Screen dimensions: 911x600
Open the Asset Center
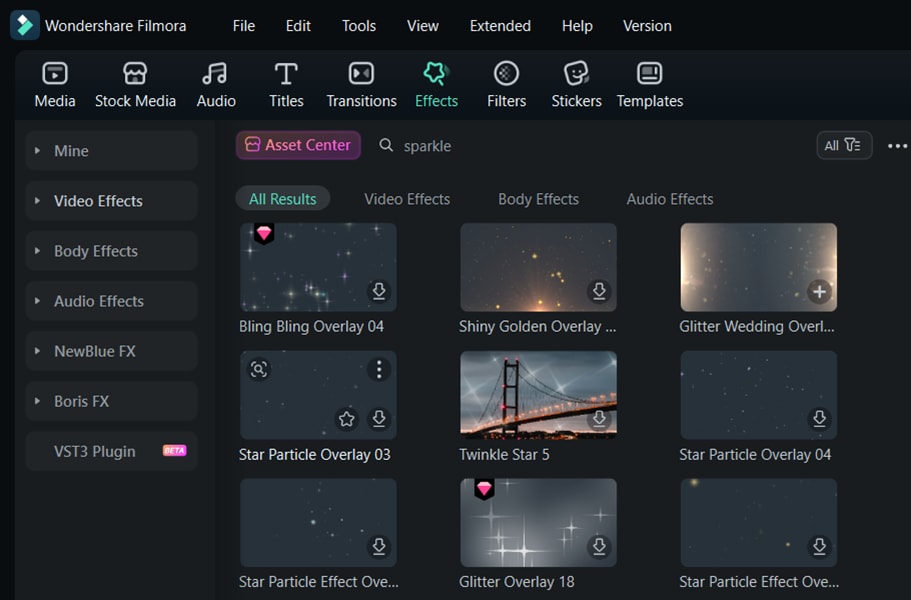pyautogui.click(x=298, y=145)
